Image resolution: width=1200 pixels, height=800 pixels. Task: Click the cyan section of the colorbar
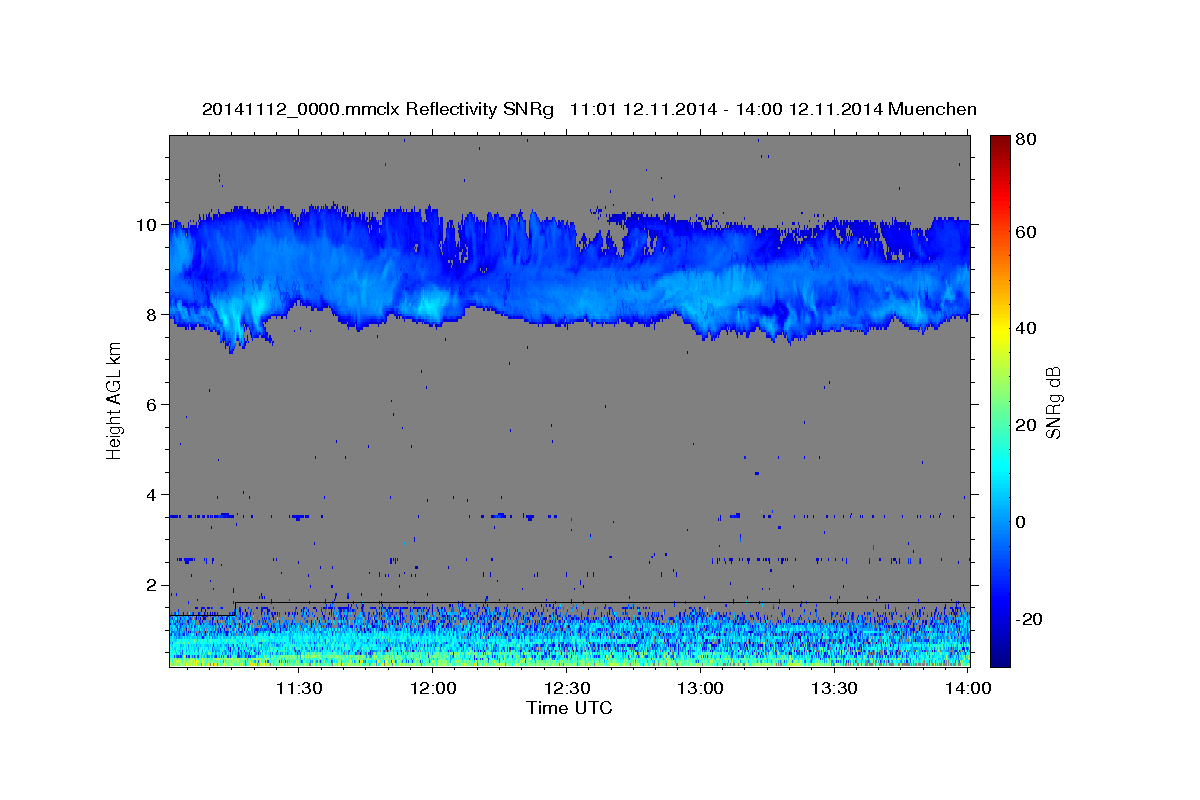(x=1000, y=463)
